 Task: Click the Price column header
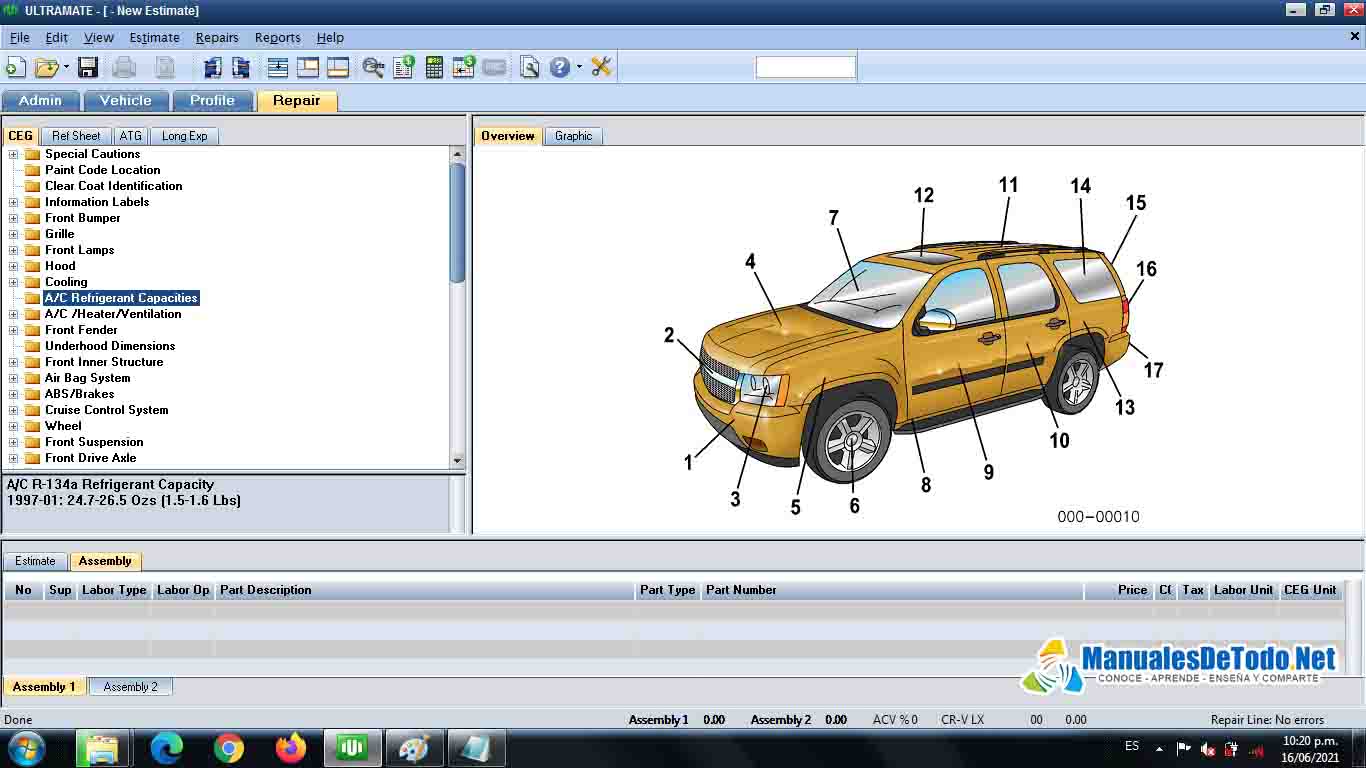coord(1119,590)
